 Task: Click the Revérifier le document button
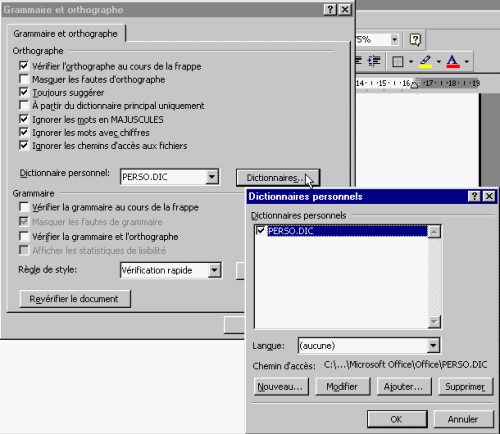pyautogui.click(x=75, y=299)
